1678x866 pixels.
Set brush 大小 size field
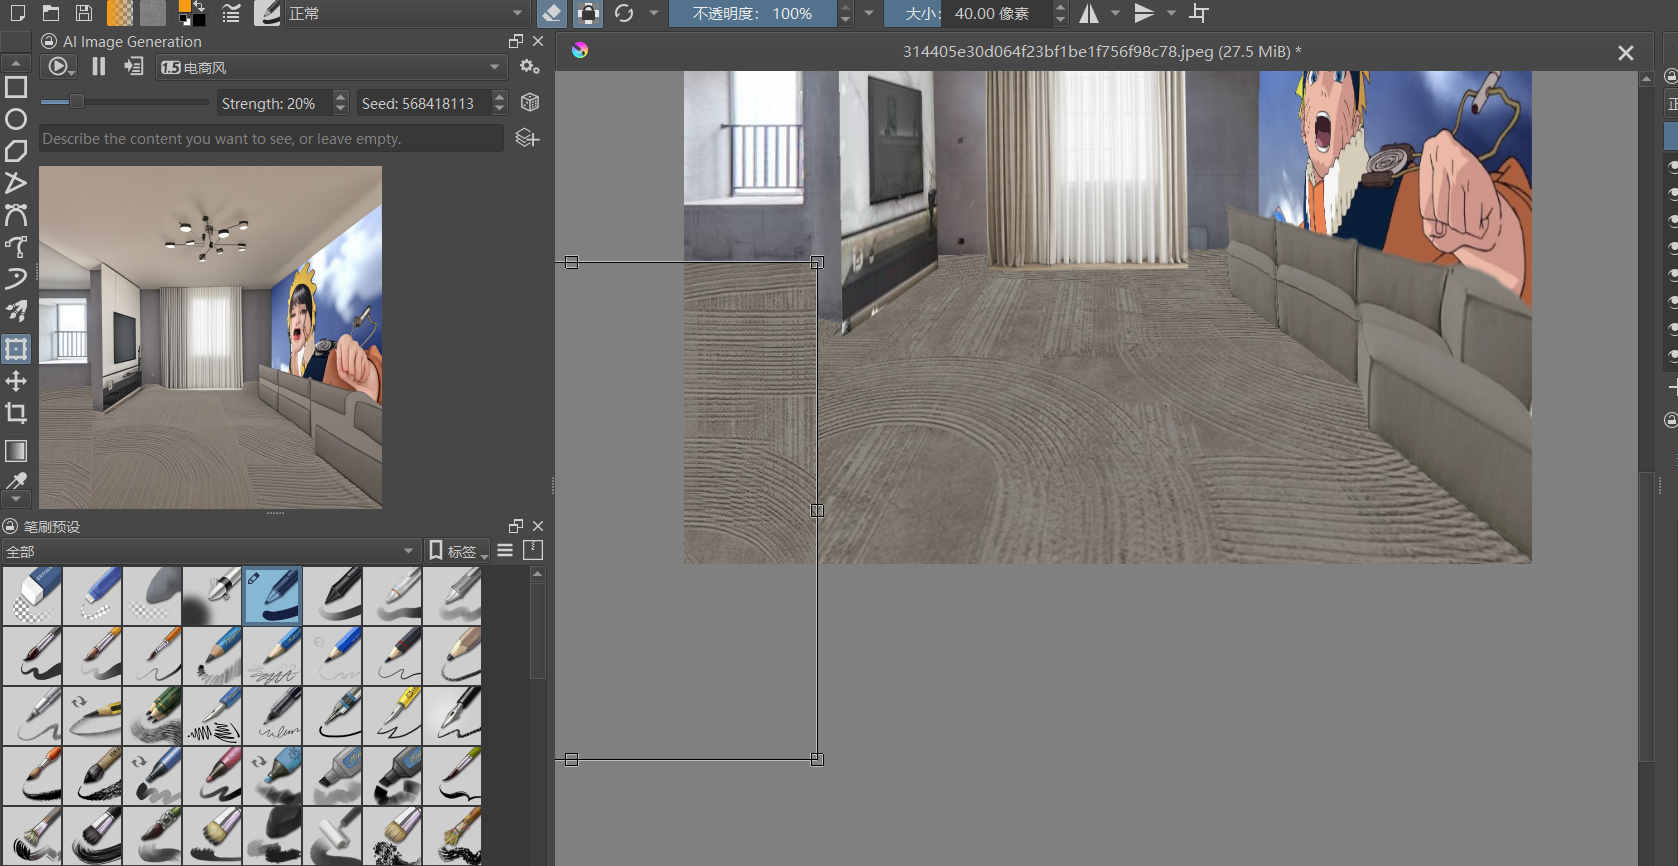pos(968,13)
